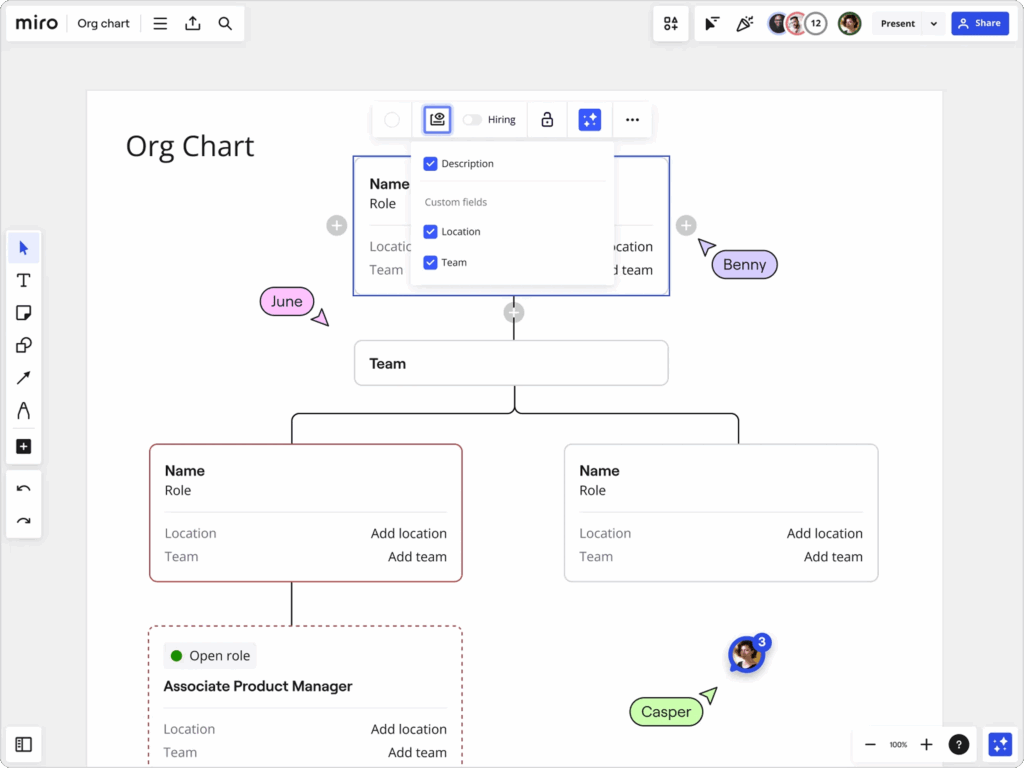Toggle collaborator cursors icon
The height and width of the screenshot is (768, 1024).
point(712,24)
